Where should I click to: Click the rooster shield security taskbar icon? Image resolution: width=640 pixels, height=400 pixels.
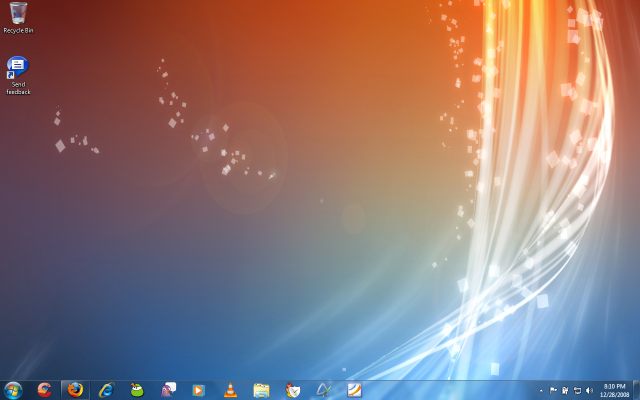pos(292,390)
